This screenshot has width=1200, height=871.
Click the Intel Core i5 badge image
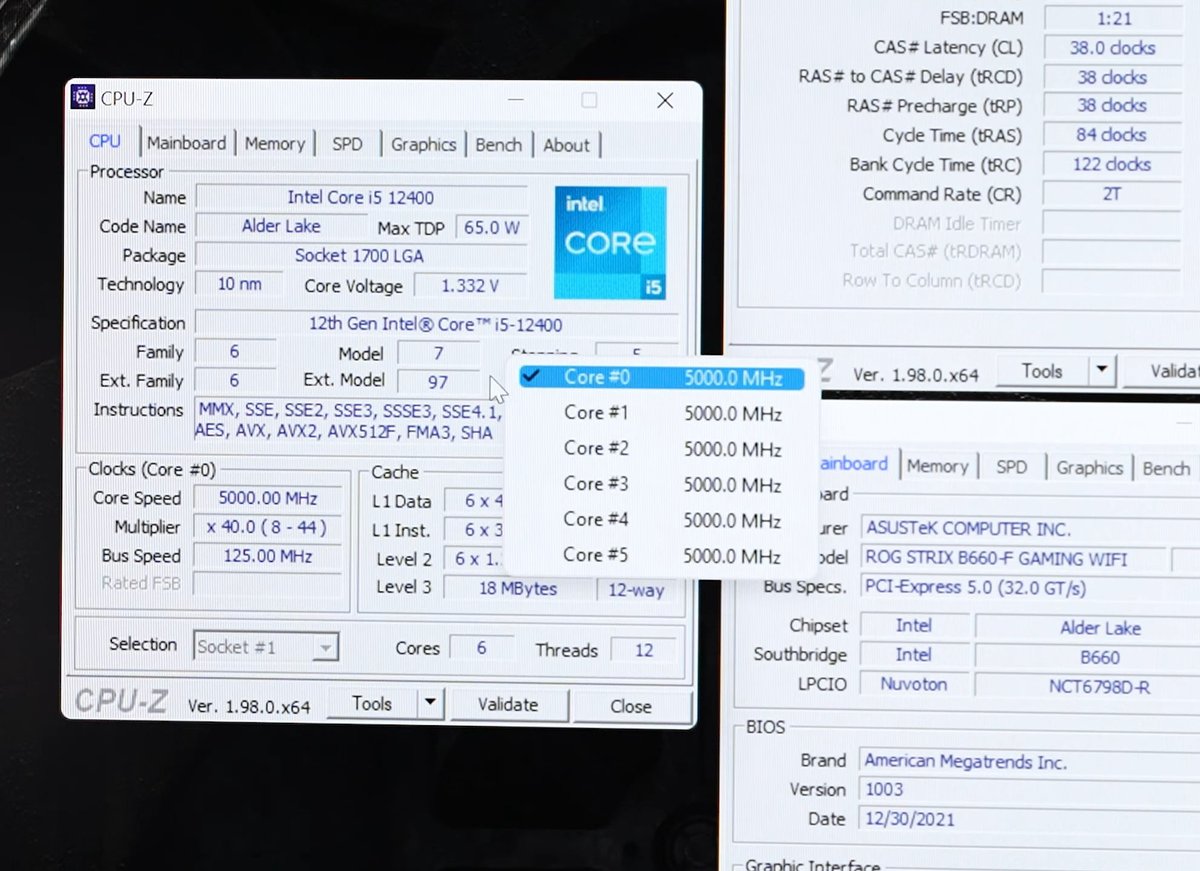[610, 243]
